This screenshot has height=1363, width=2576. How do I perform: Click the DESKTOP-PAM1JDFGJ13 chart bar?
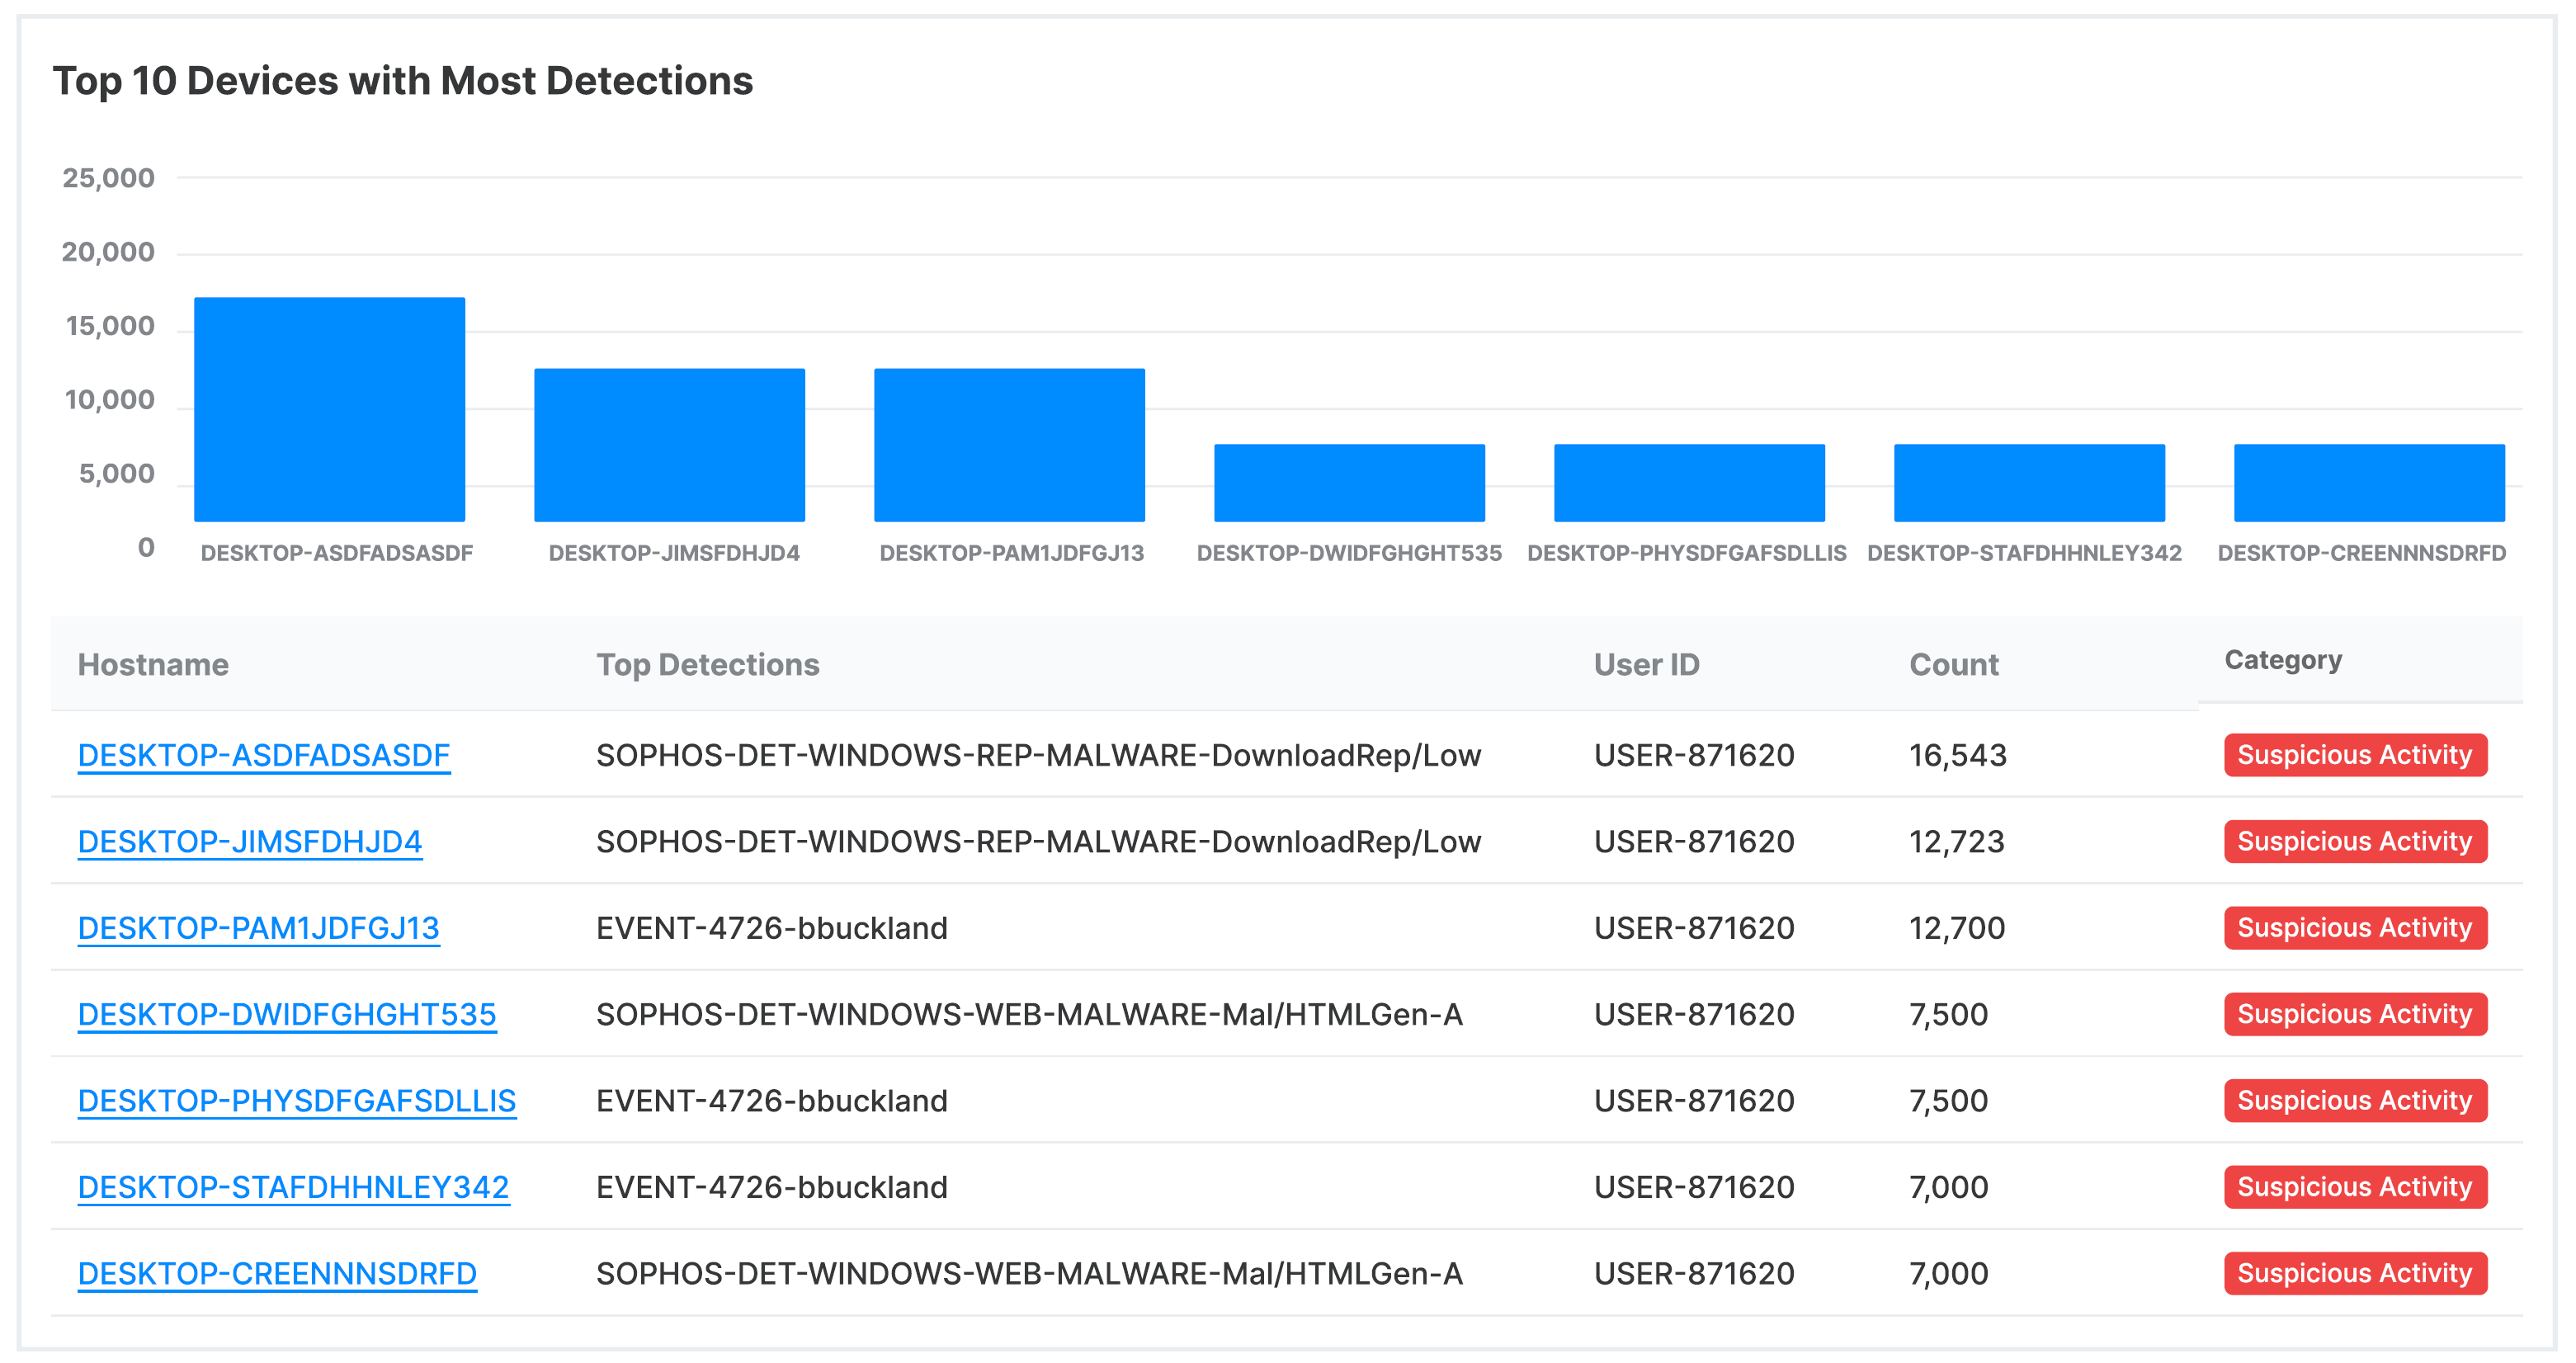[x=1009, y=445]
